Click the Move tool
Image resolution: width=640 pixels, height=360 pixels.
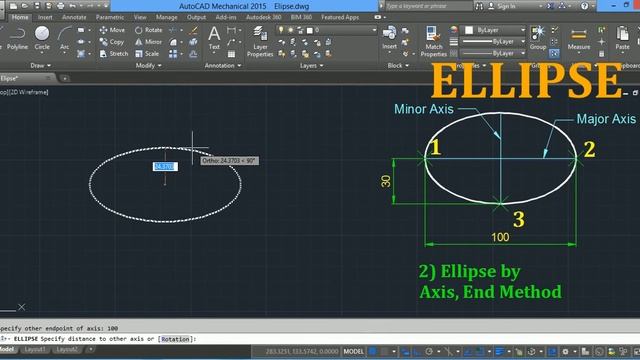(112, 30)
